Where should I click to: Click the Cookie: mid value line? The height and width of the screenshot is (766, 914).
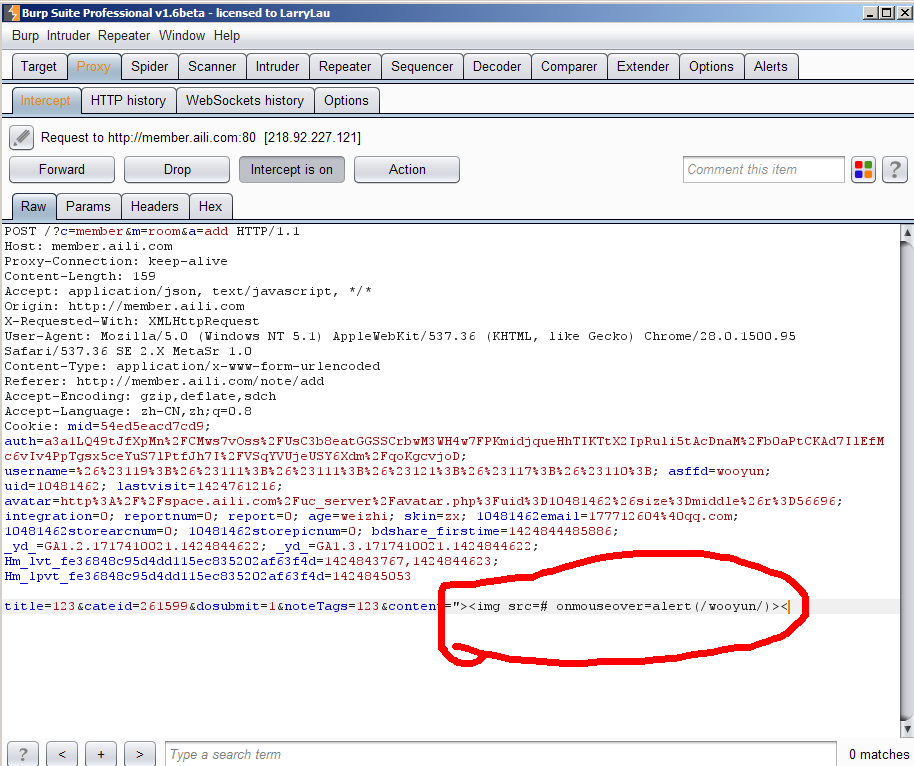(107, 426)
